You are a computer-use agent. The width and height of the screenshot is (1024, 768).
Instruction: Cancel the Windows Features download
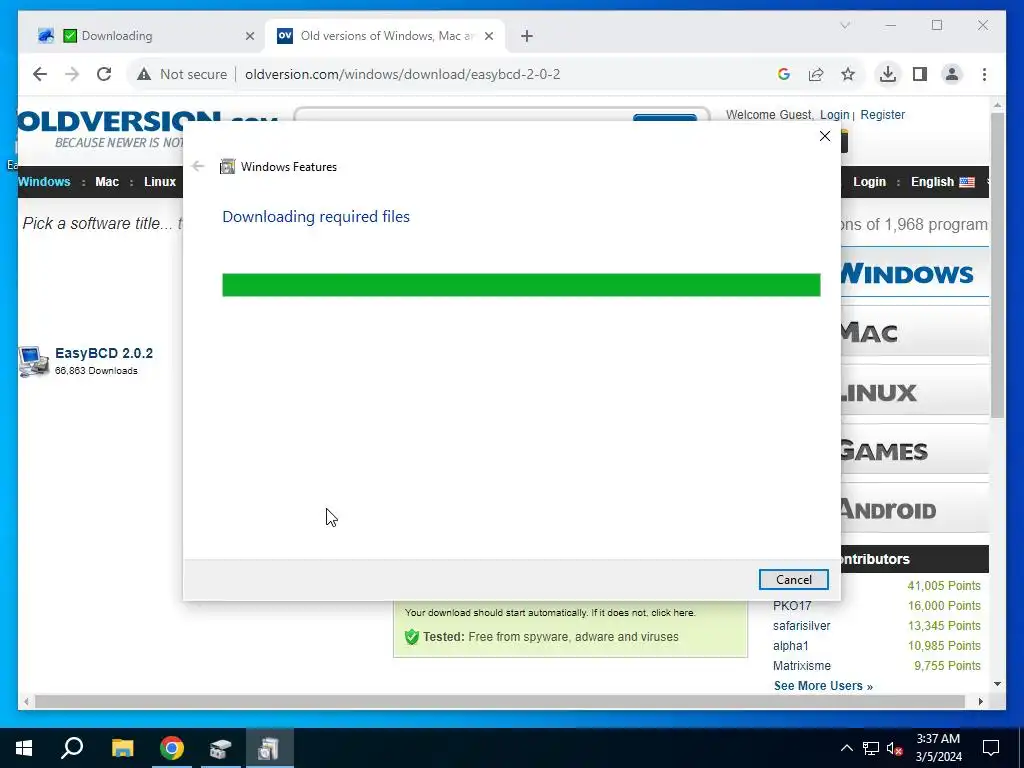coord(793,579)
